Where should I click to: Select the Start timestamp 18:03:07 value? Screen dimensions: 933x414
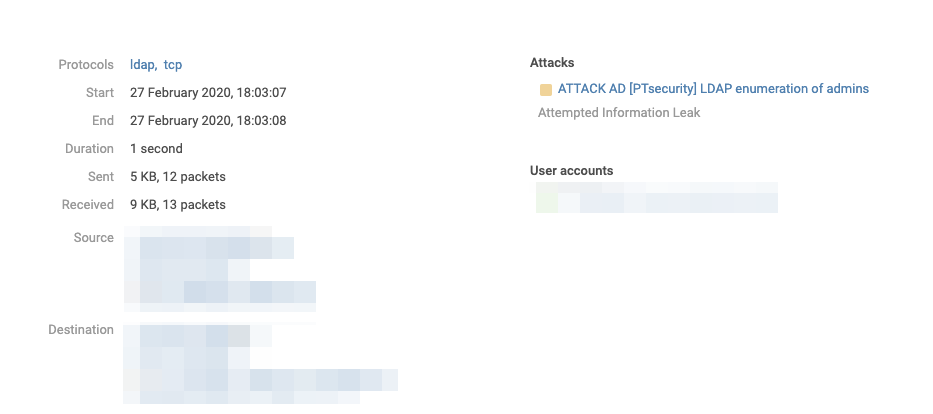[x=208, y=93]
